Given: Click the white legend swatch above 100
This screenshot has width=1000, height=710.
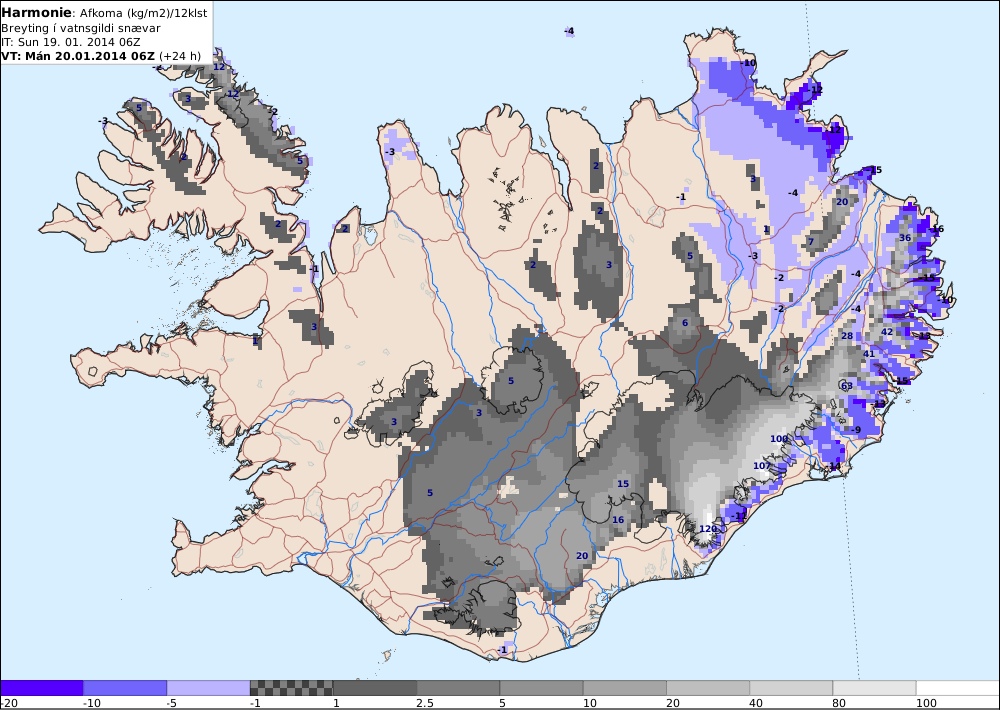Looking at the screenshot, I should 958,688.
